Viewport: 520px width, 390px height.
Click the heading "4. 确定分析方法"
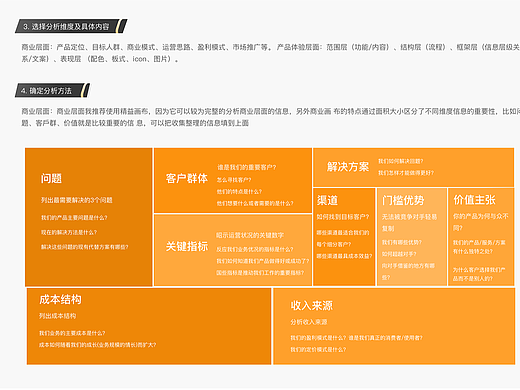(x=46, y=91)
